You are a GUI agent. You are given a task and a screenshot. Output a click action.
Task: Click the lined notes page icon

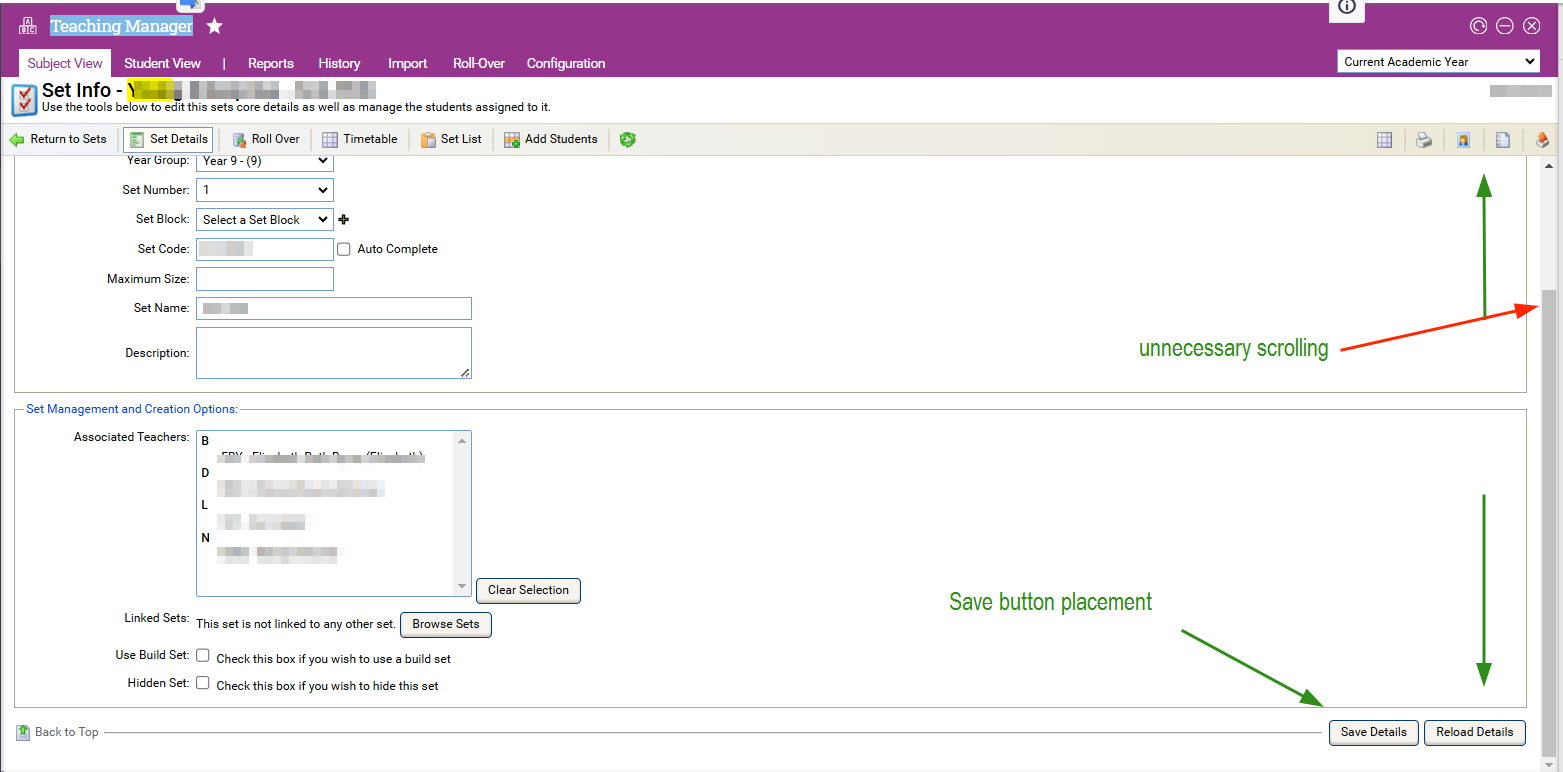[x=1502, y=141]
